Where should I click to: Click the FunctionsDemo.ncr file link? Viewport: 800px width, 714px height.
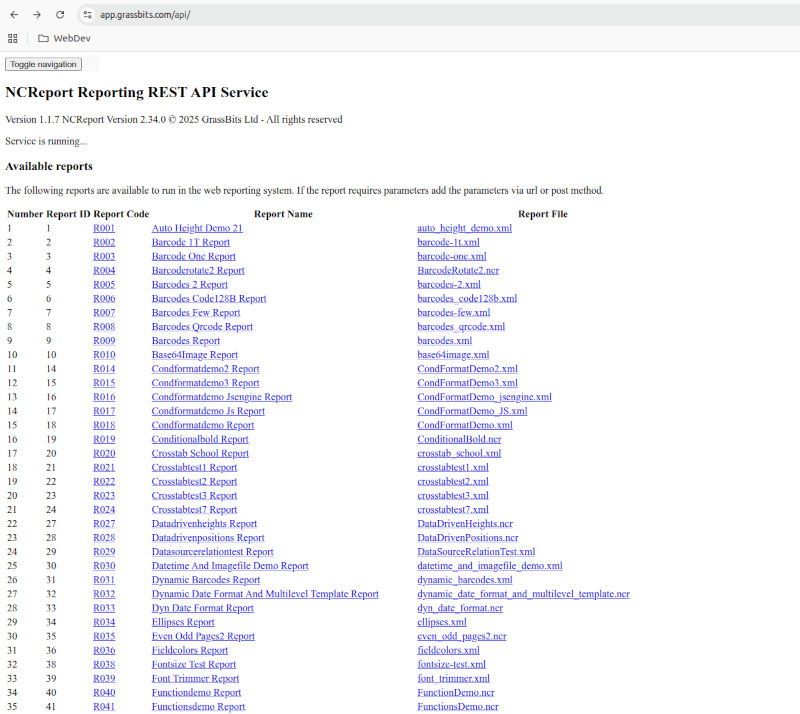[x=457, y=706]
